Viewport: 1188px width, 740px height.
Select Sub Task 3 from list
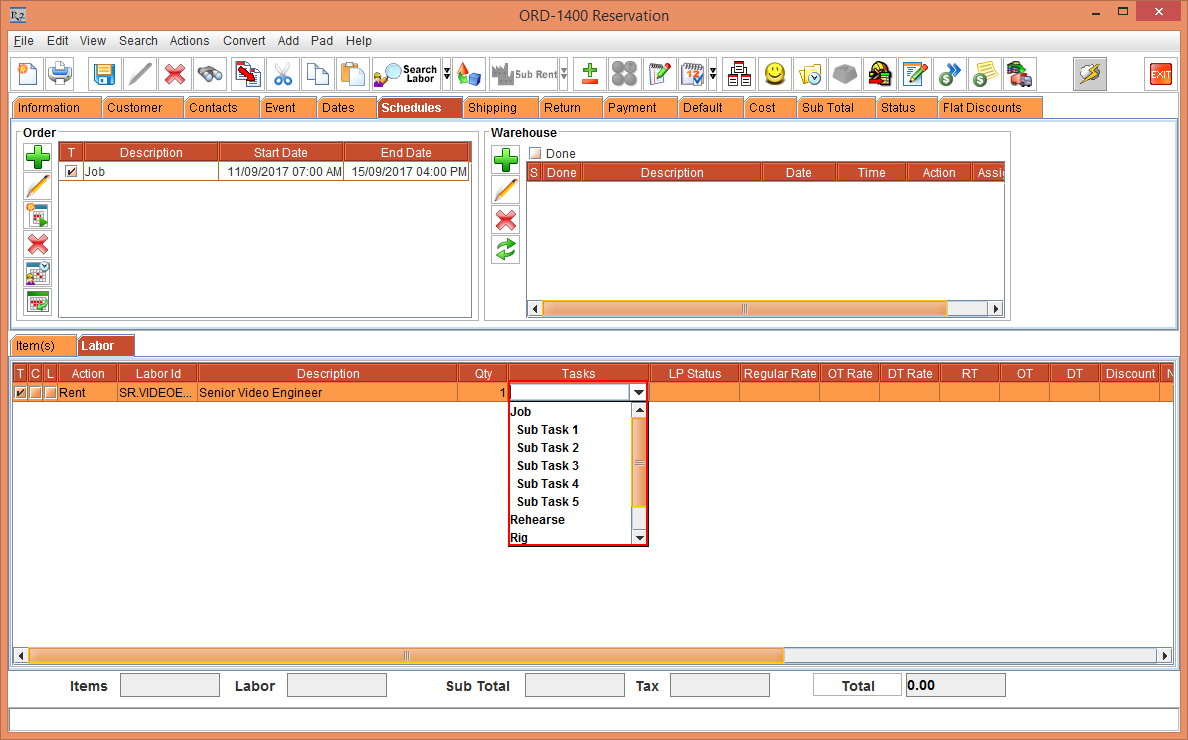(x=548, y=466)
